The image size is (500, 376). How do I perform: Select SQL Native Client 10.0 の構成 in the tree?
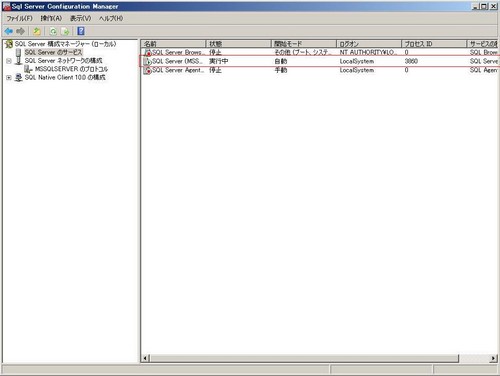pos(65,77)
